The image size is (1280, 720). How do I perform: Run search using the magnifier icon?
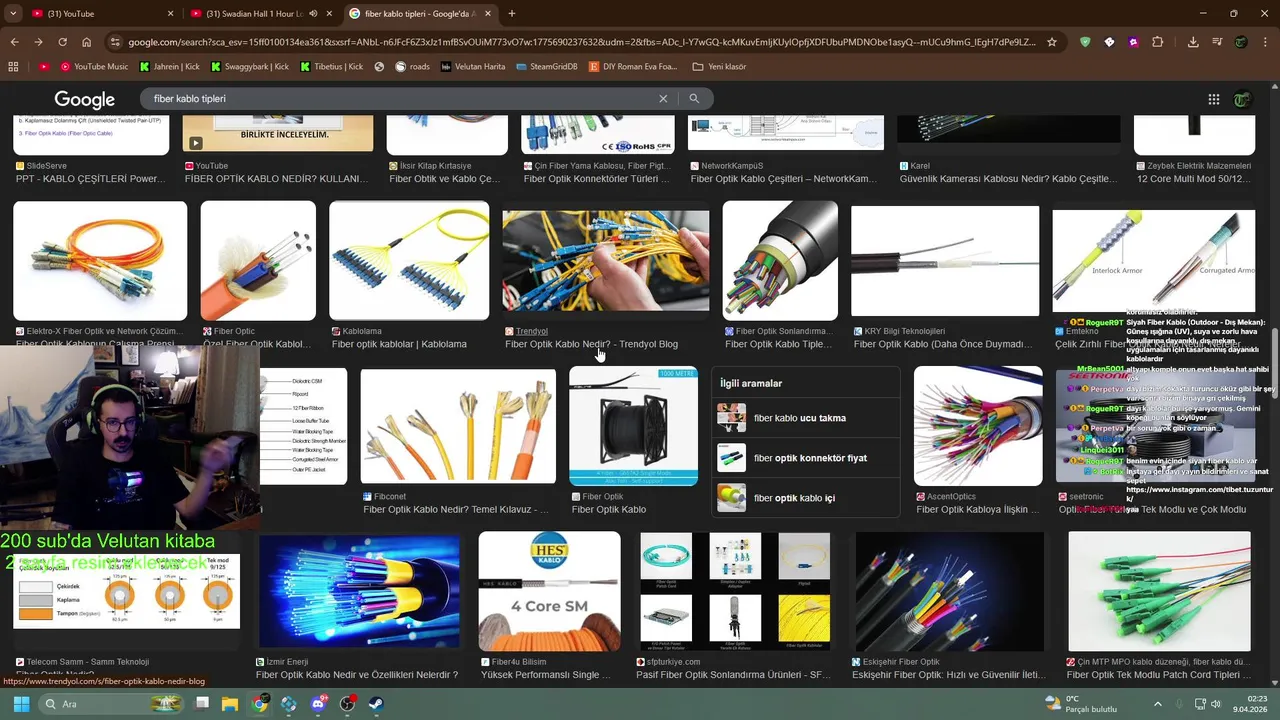(694, 98)
